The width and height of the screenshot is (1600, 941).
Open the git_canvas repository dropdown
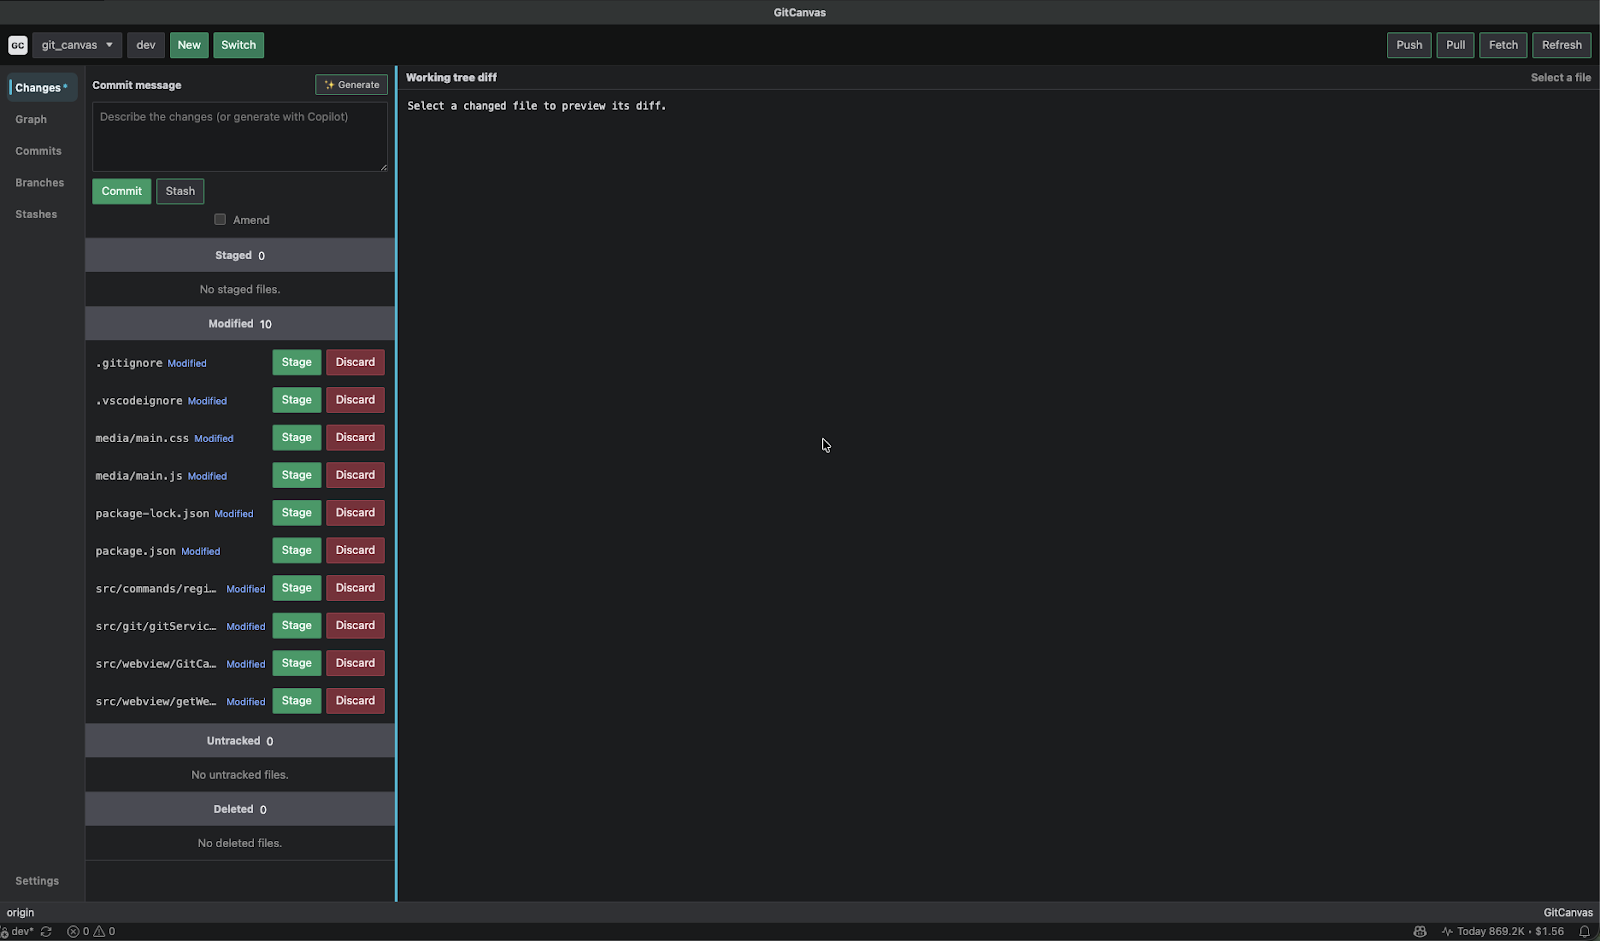77,45
